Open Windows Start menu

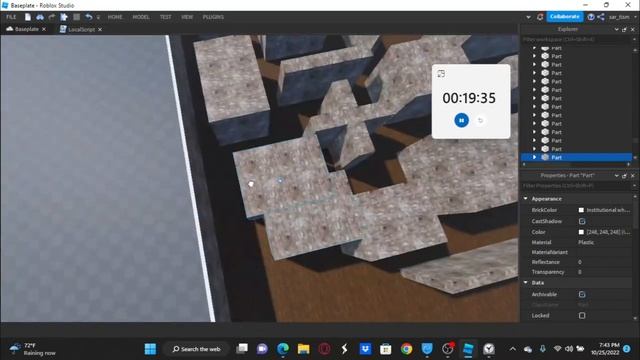(150, 349)
